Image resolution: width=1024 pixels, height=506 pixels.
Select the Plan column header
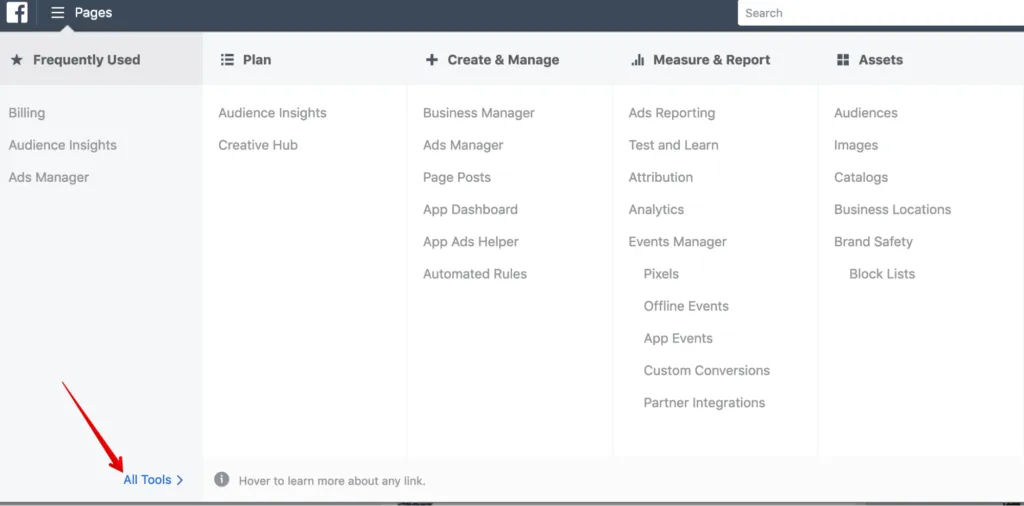coord(257,60)
